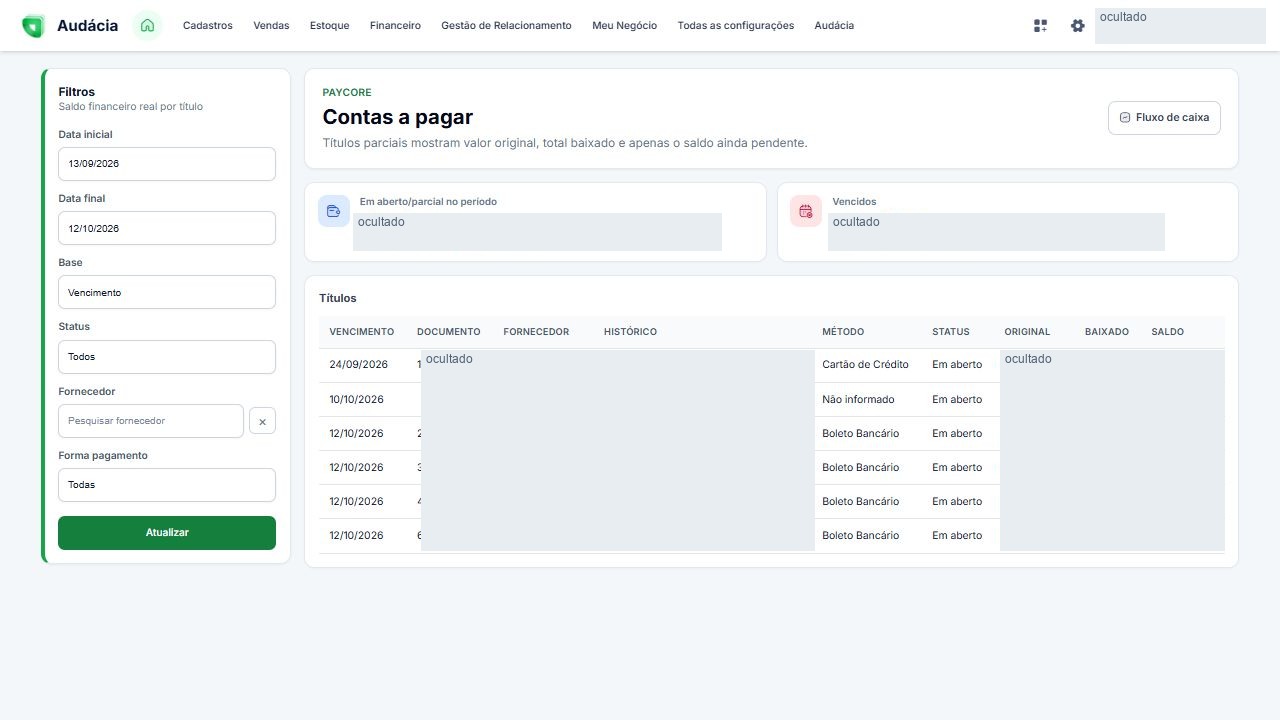The image size is (1280, 720).
Task: Open the Meu Negócio menu
Action: click(625, 26)
